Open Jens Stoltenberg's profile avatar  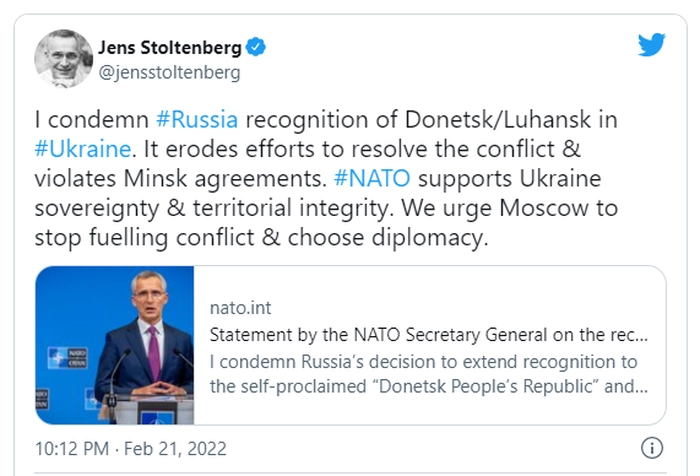(x=64, y=58)
